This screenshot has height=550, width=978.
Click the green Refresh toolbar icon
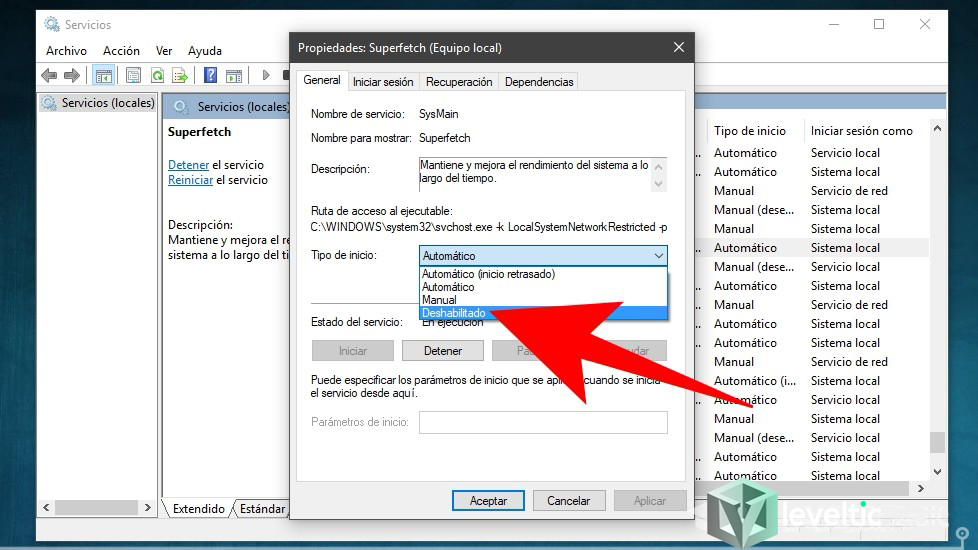[x=157, y=75]
